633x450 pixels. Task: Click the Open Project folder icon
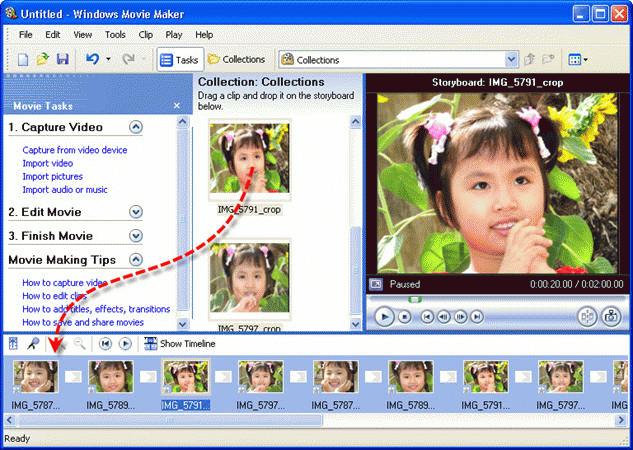(x=43, y=60)
